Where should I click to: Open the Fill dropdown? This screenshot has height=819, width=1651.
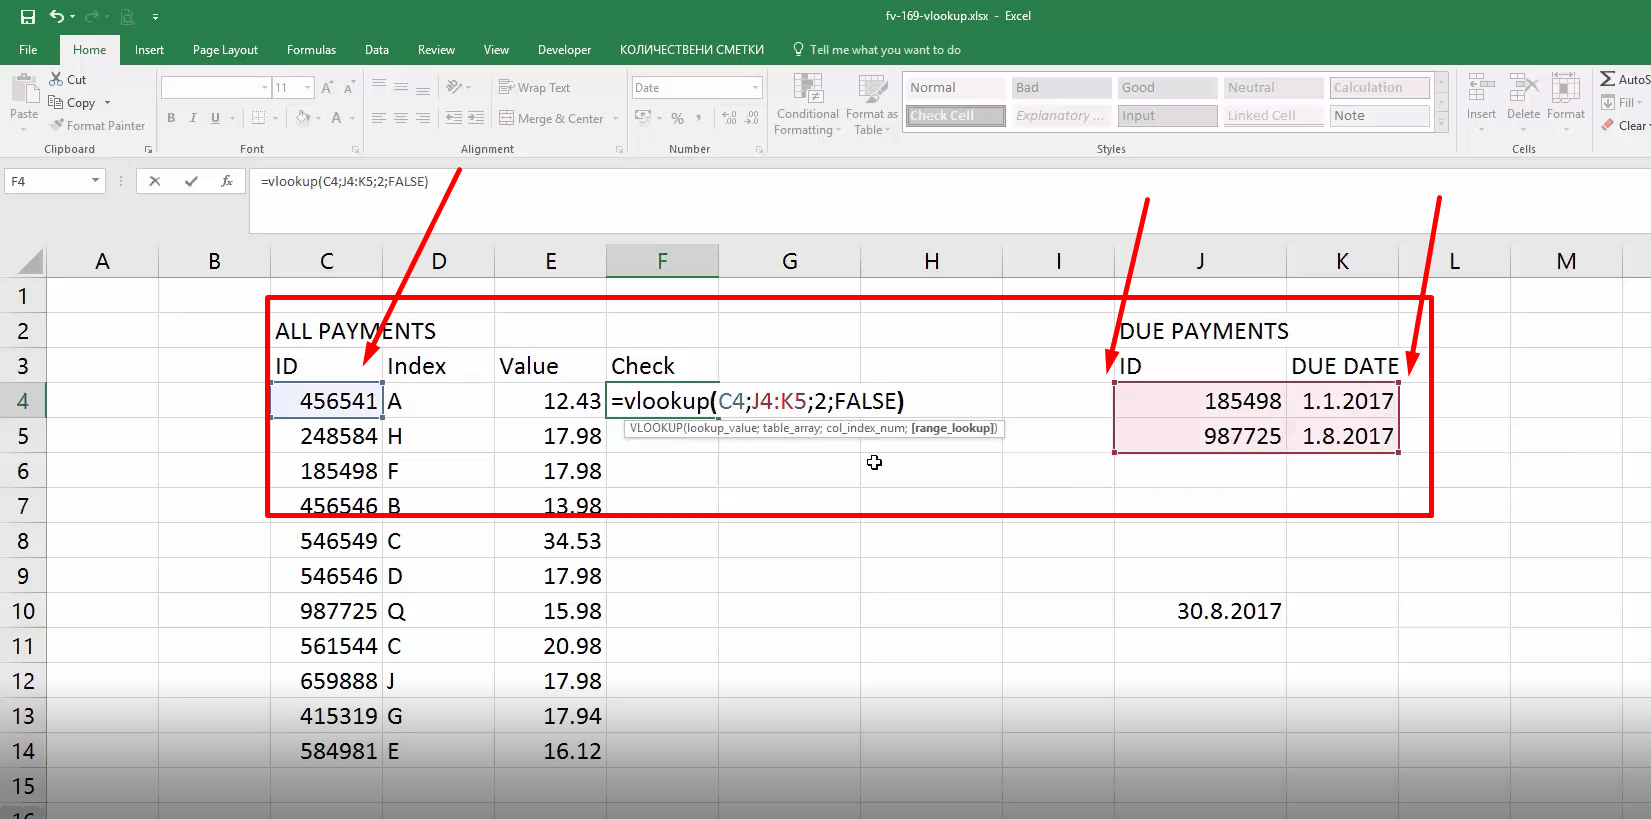[x=1623, y=102]
